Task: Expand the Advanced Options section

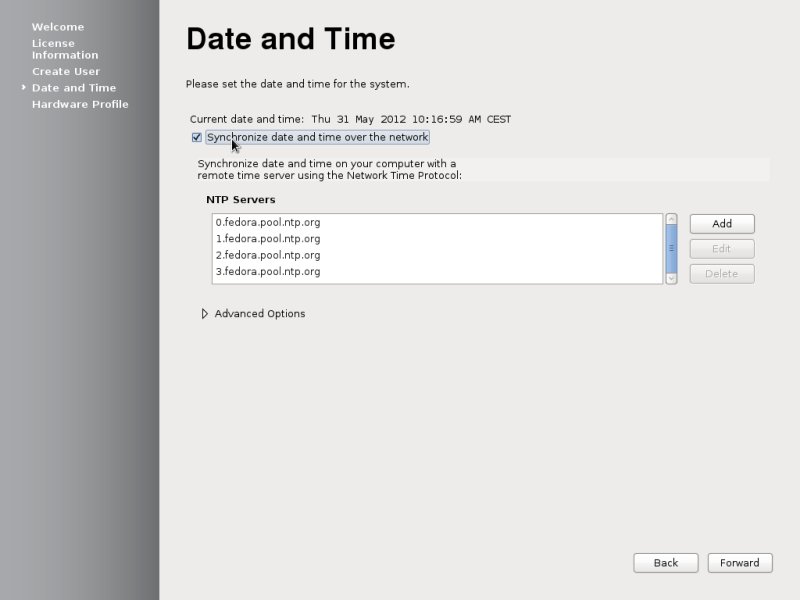Action: pos(205,314)
